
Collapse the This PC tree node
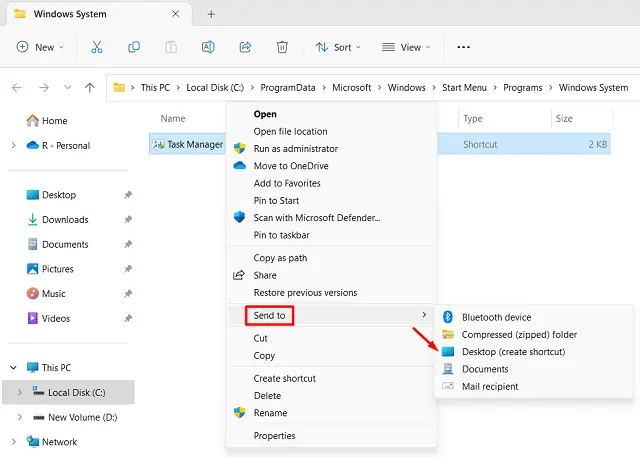coord(14,368)
